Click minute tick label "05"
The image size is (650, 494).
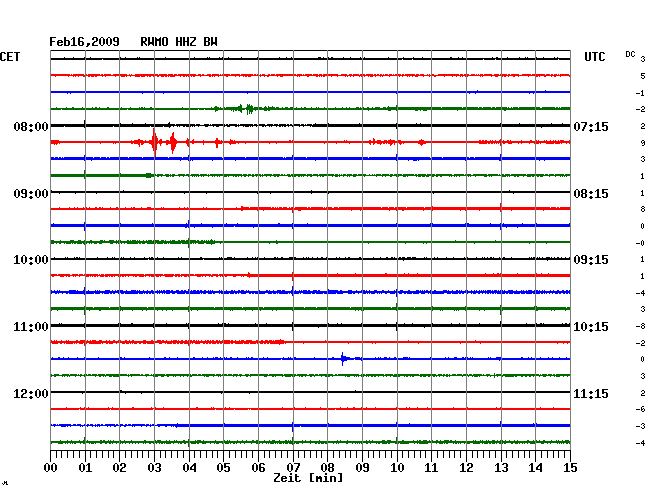[223, 468]
